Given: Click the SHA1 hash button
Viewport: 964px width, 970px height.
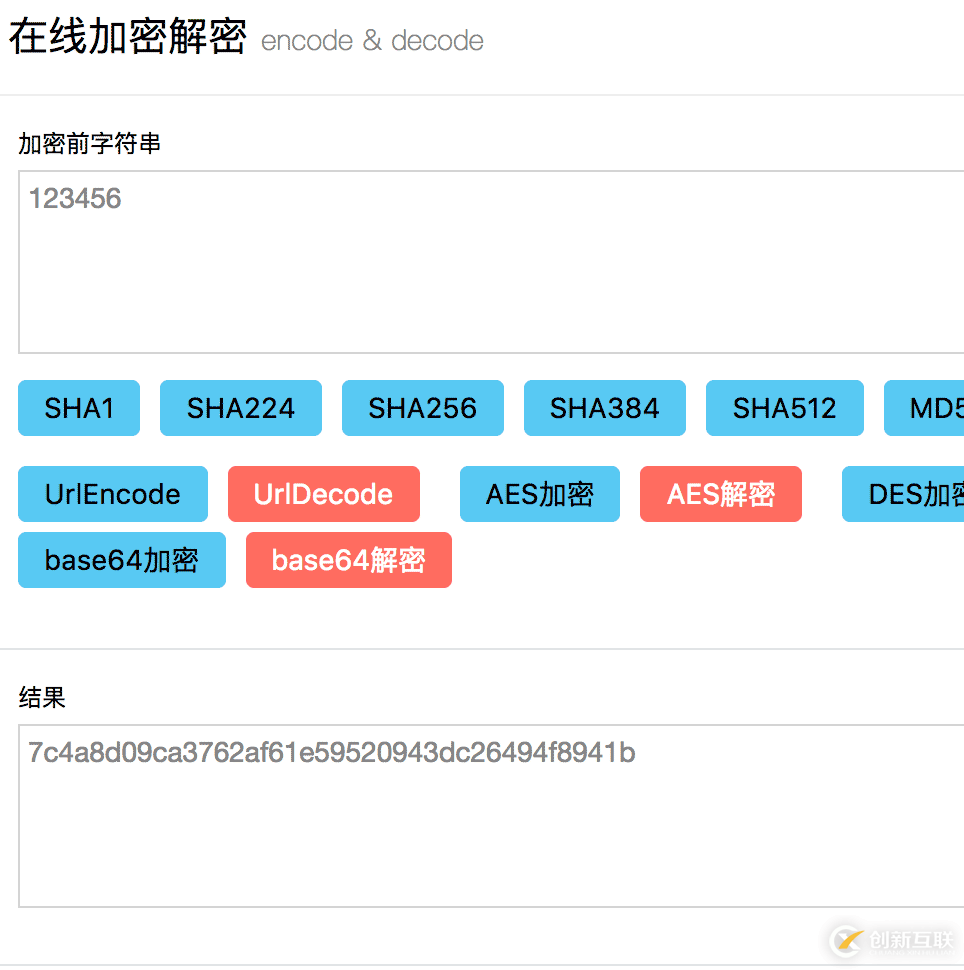Looking at the screenshot, I should tap(78, 408).
